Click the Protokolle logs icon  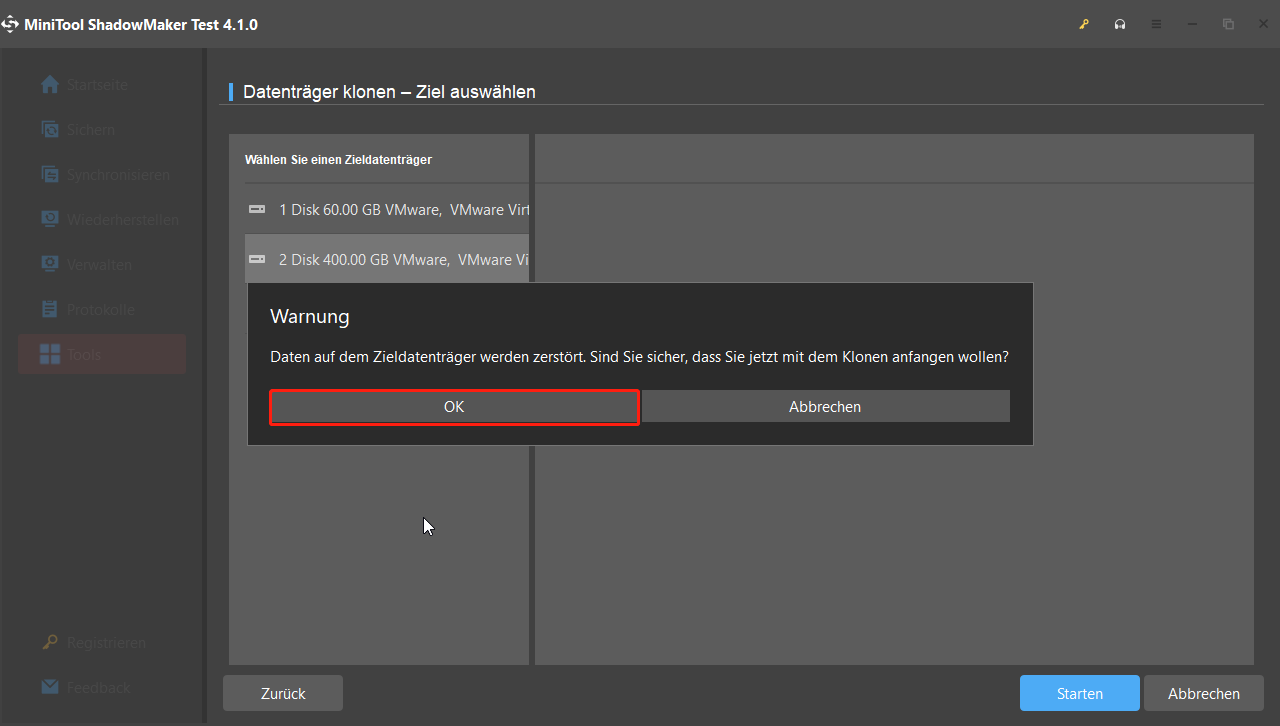tap(49, 310)
